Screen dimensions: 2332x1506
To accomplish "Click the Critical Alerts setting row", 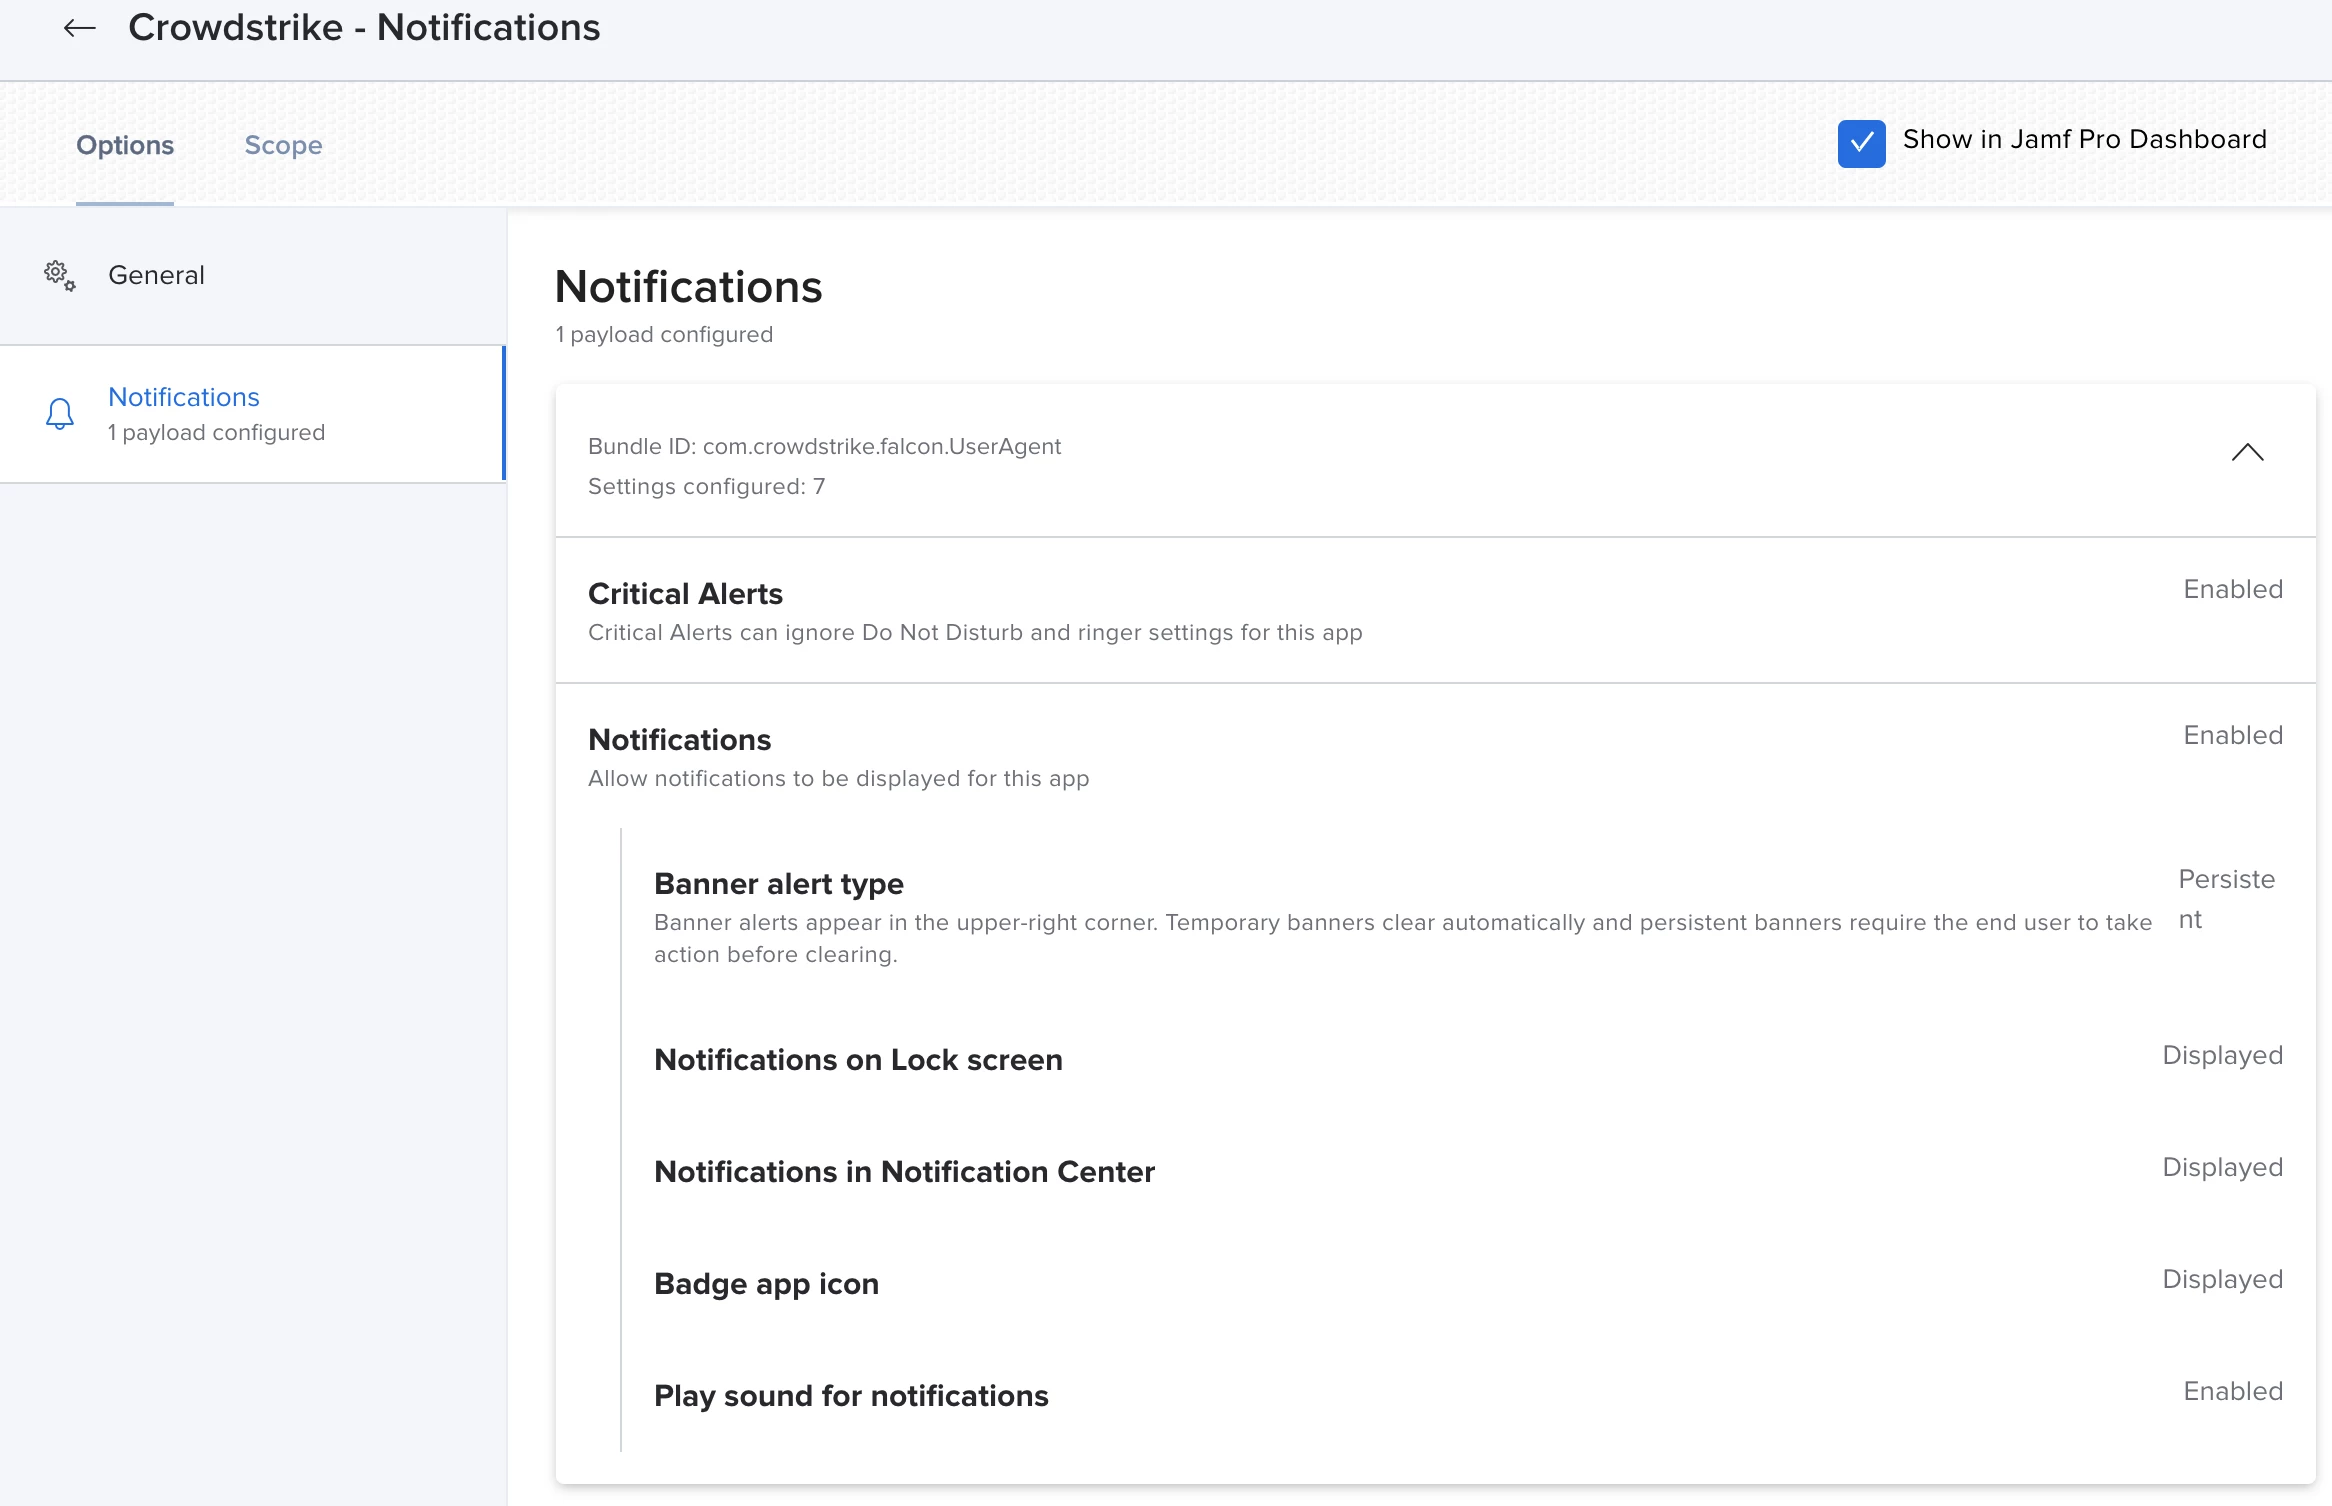I will 686,594.
